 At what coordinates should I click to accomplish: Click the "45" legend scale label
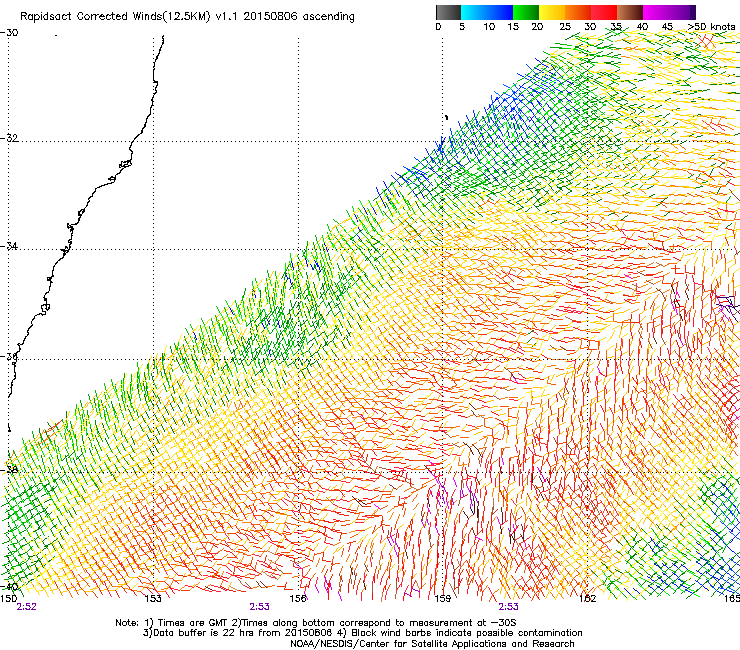[x=667, y=26]
